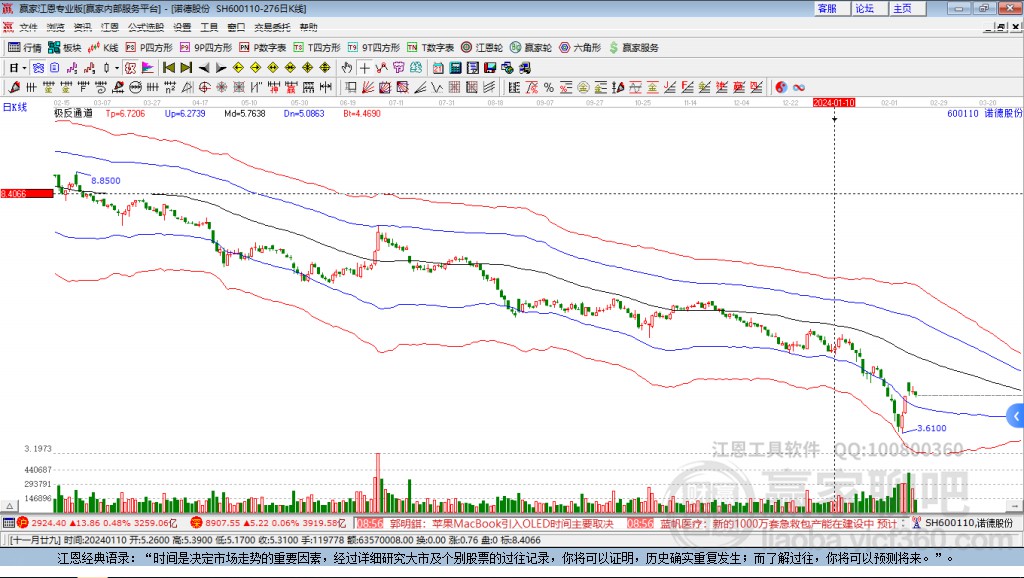Move chart right with black right arrow
Screen dimensions: 1024x578
coord(221,68)
